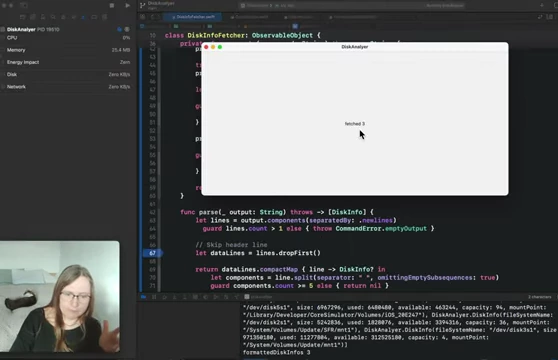Image resolution: width=558 pixels, height=360 pixels.
Task: Open the DiskAnalyer main branch selector
Action: click(x=161, y=5)
